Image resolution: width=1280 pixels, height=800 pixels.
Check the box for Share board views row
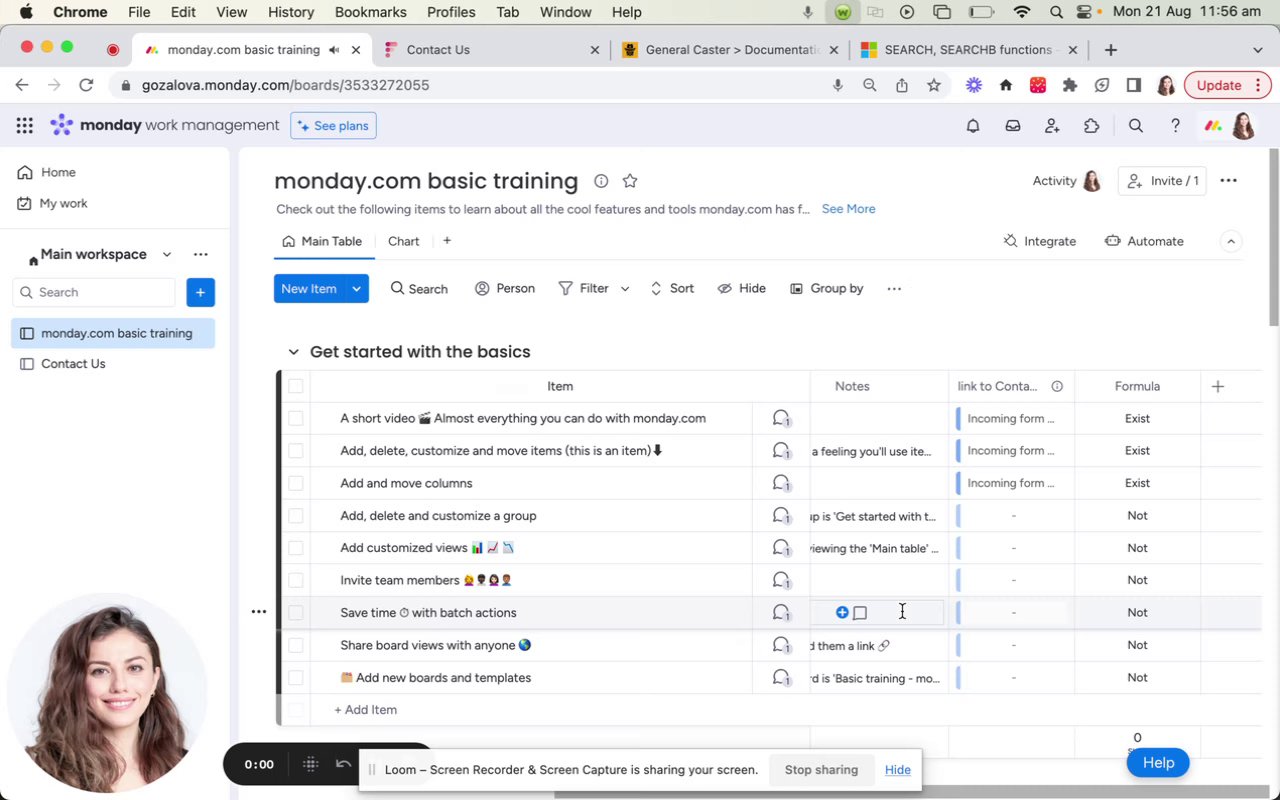pyautogui.click(x=295, y=645)
